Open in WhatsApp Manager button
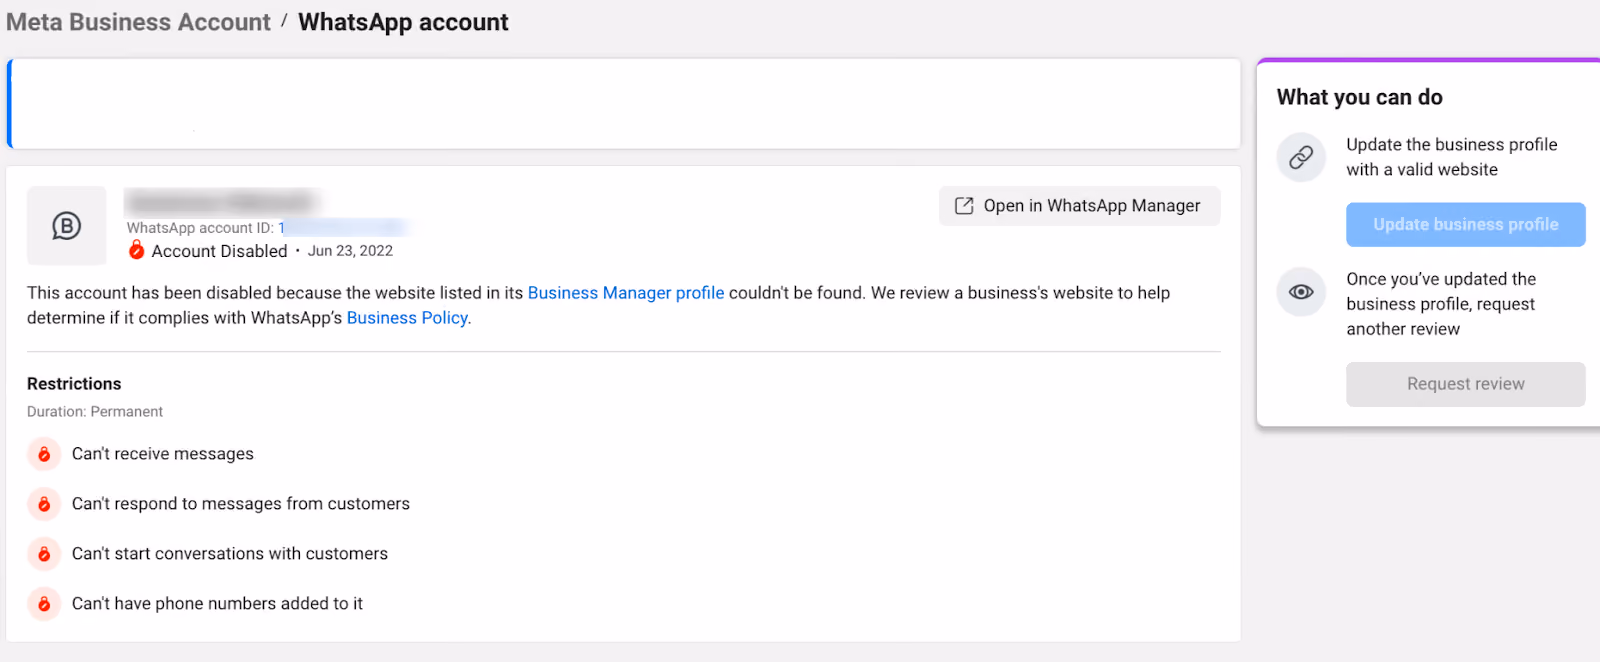This screenshot has height=662, width=1600. 1079,206
